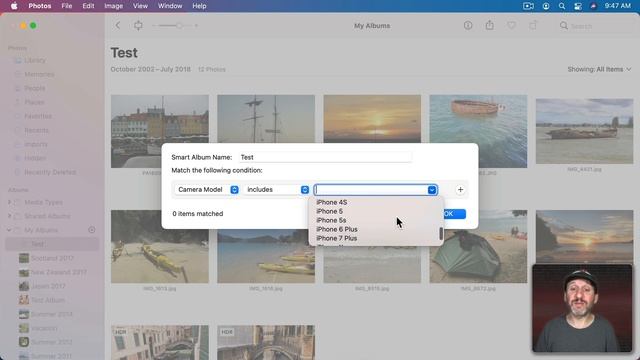Click the Share icon in toolbar
Image resolution: width=640 pixels, height=360 pixels.
pyautogui.click(x=489, y=25)
